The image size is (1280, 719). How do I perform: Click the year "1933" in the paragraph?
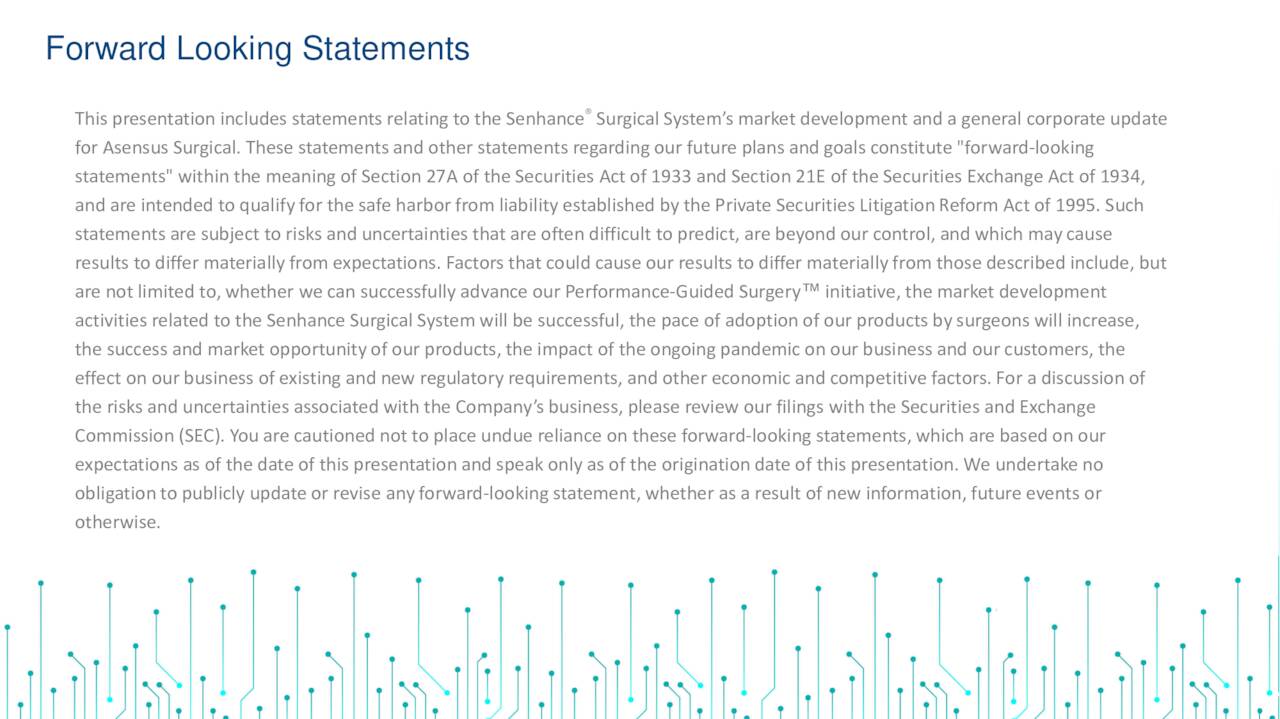(x=671, y=178)
